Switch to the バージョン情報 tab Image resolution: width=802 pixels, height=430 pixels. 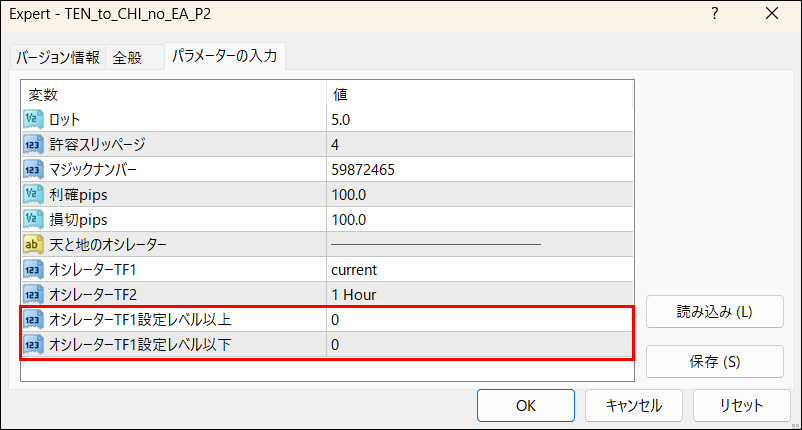point(58,58)
